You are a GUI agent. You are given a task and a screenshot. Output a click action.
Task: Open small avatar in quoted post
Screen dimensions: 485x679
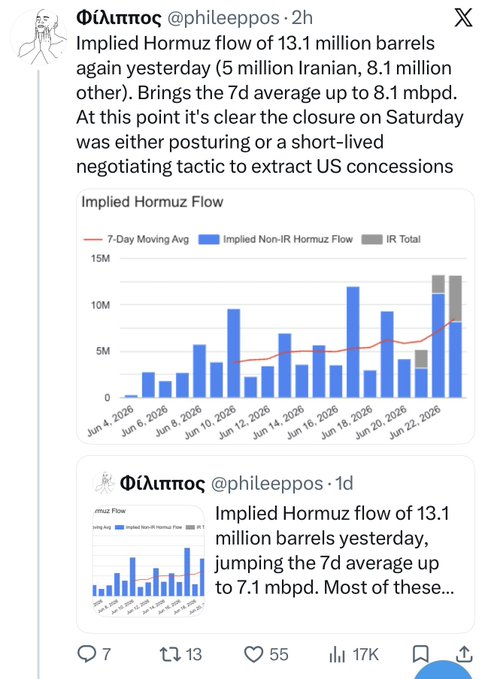(x=104, y=483)
